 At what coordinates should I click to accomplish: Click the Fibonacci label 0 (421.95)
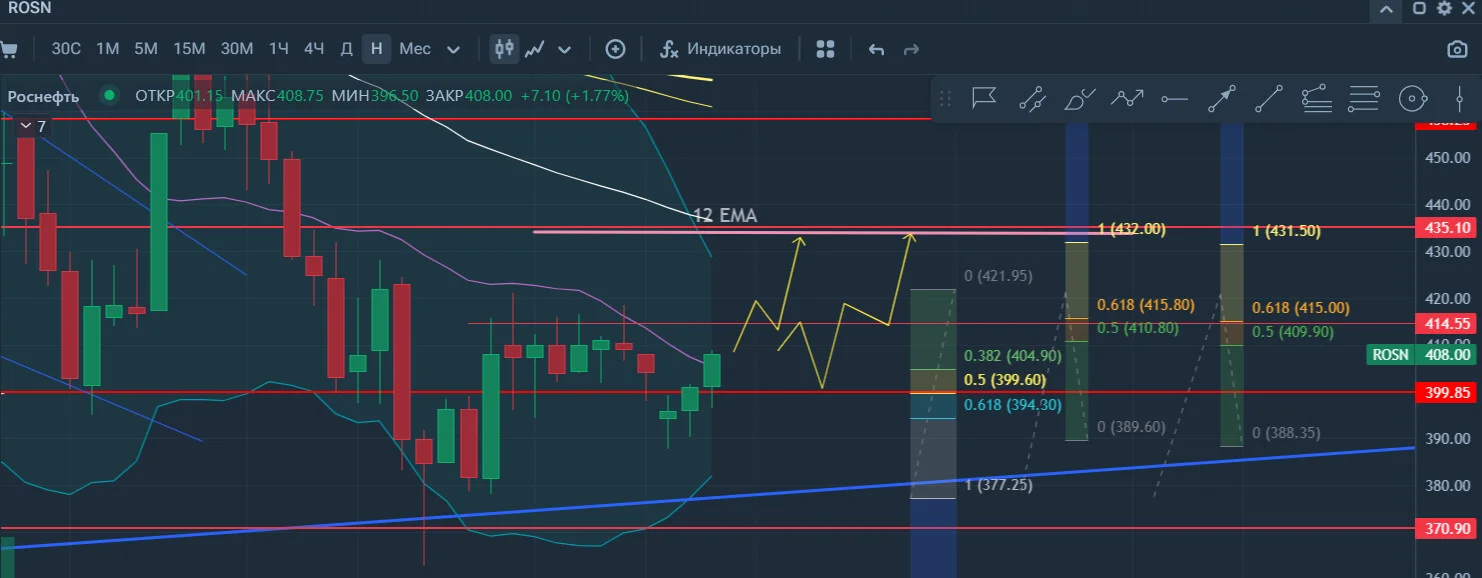pos(998,275)
